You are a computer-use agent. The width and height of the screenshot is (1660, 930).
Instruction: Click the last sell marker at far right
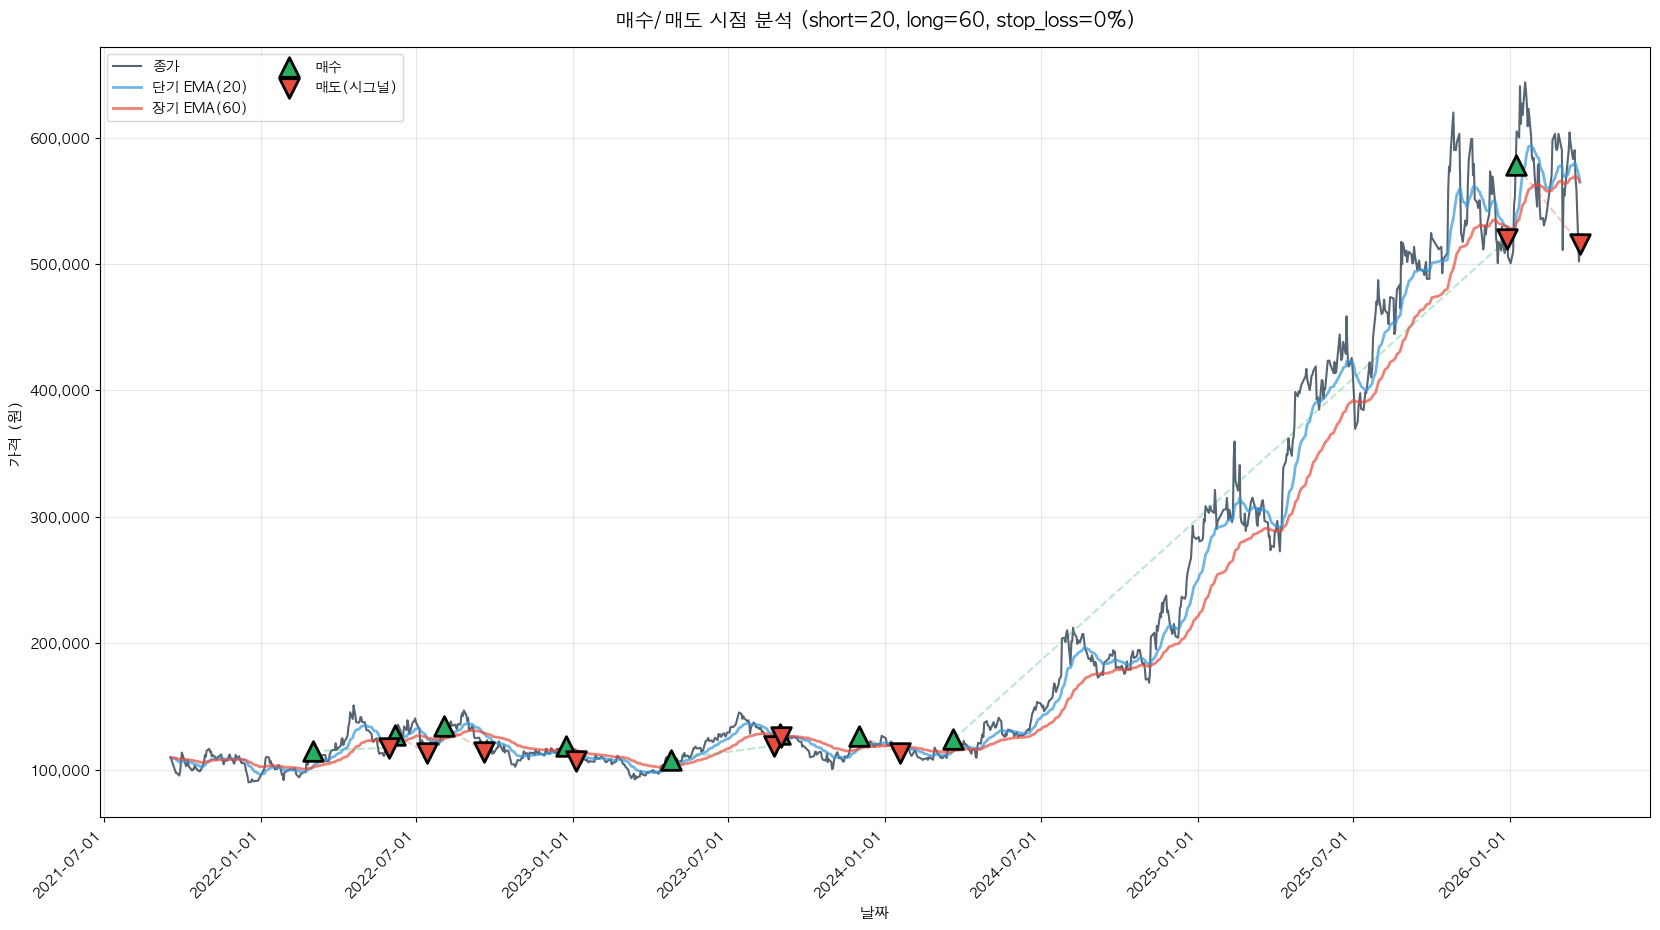pyautogui.click(x=1580, y=244)
